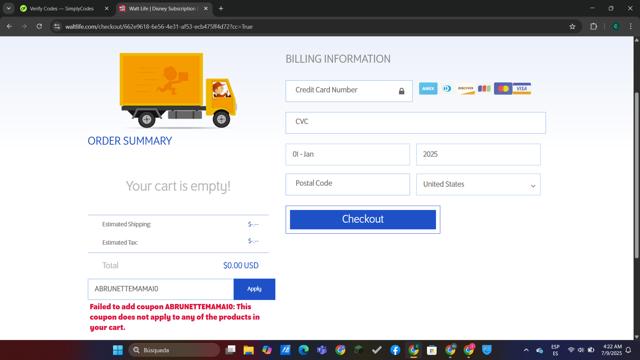640x360 pixels.
Task: Apply the coupon code
Action: pyautogui.click(x=254, y=289)
